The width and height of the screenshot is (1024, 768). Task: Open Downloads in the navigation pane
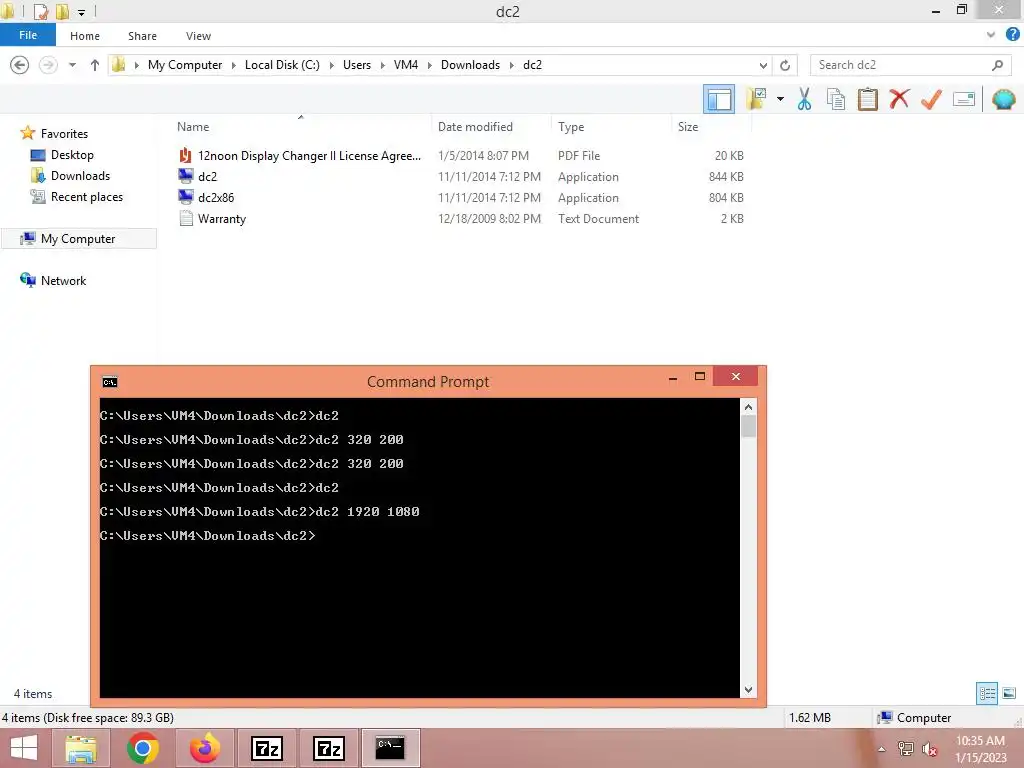(x=80, y=176)
